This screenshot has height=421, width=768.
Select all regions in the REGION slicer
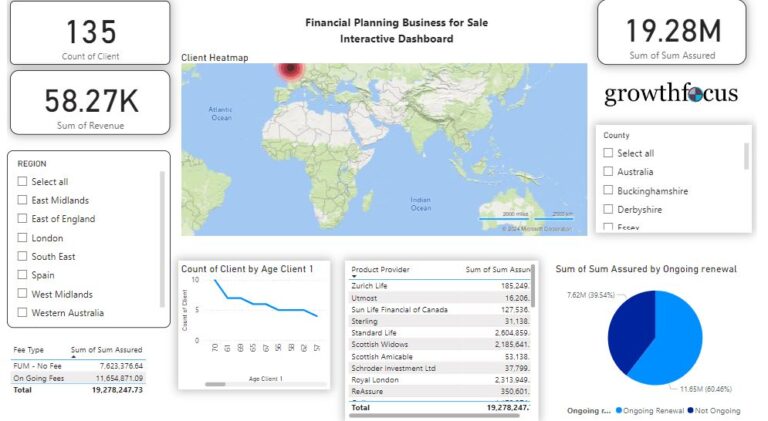22,182
